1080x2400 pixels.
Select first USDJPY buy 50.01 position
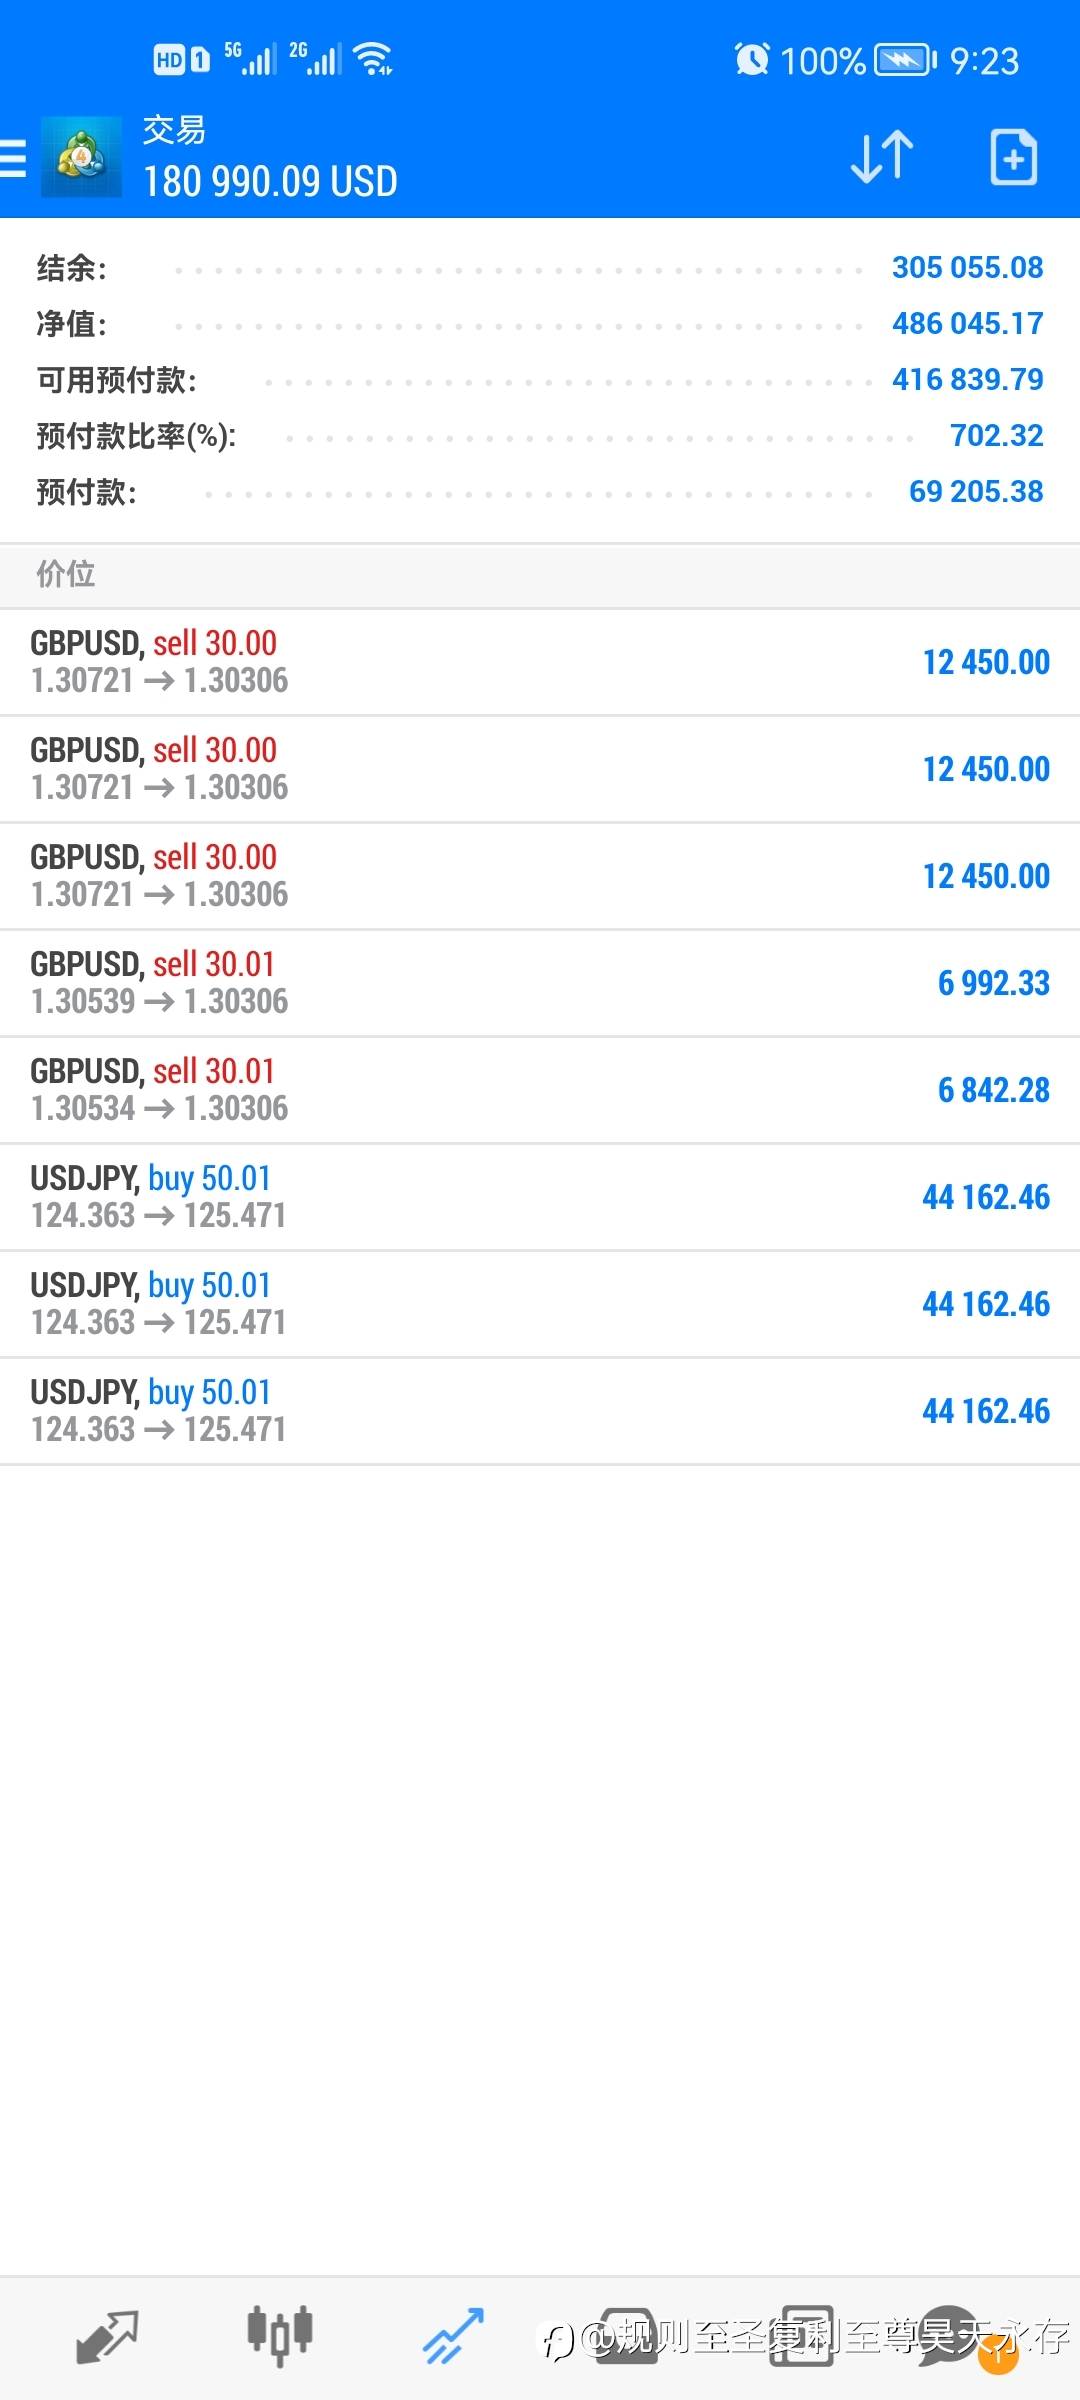(x=540, y=1197)
